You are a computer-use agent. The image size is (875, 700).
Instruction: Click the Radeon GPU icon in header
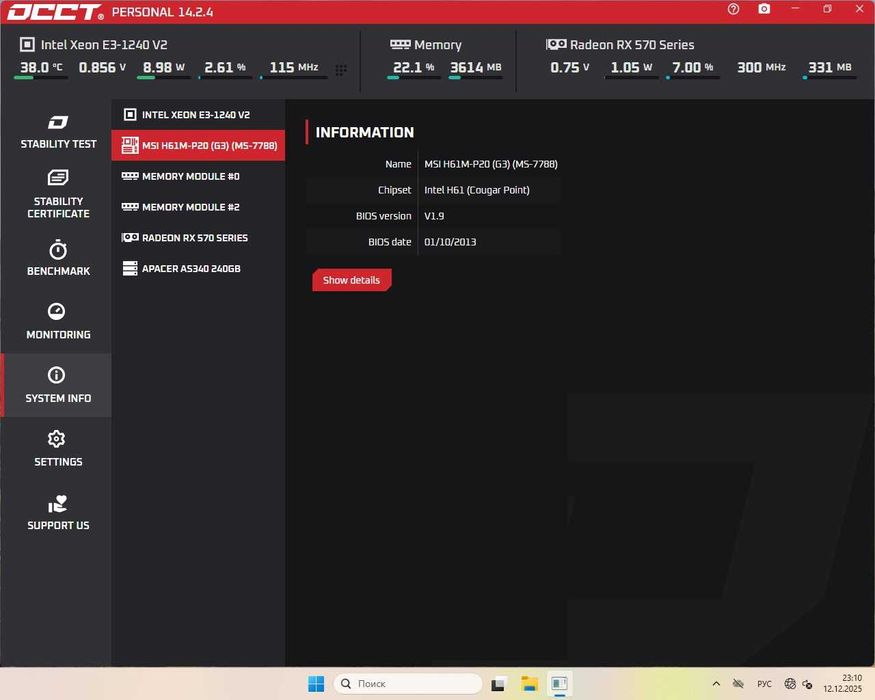click(556, 44)
